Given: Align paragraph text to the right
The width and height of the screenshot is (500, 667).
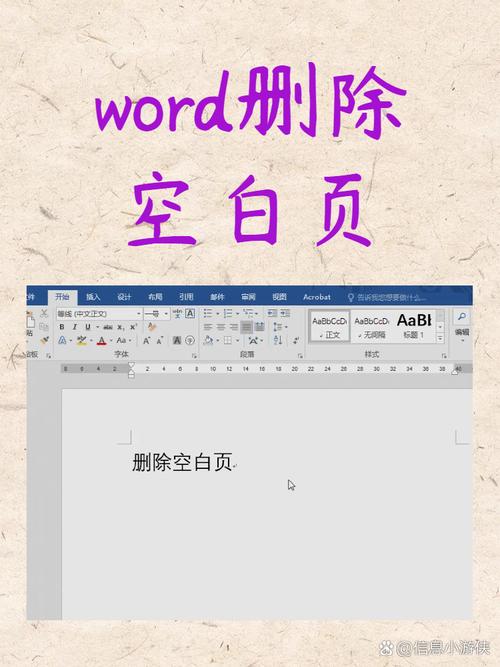Looking at the screenshot, I should point(234,327).
